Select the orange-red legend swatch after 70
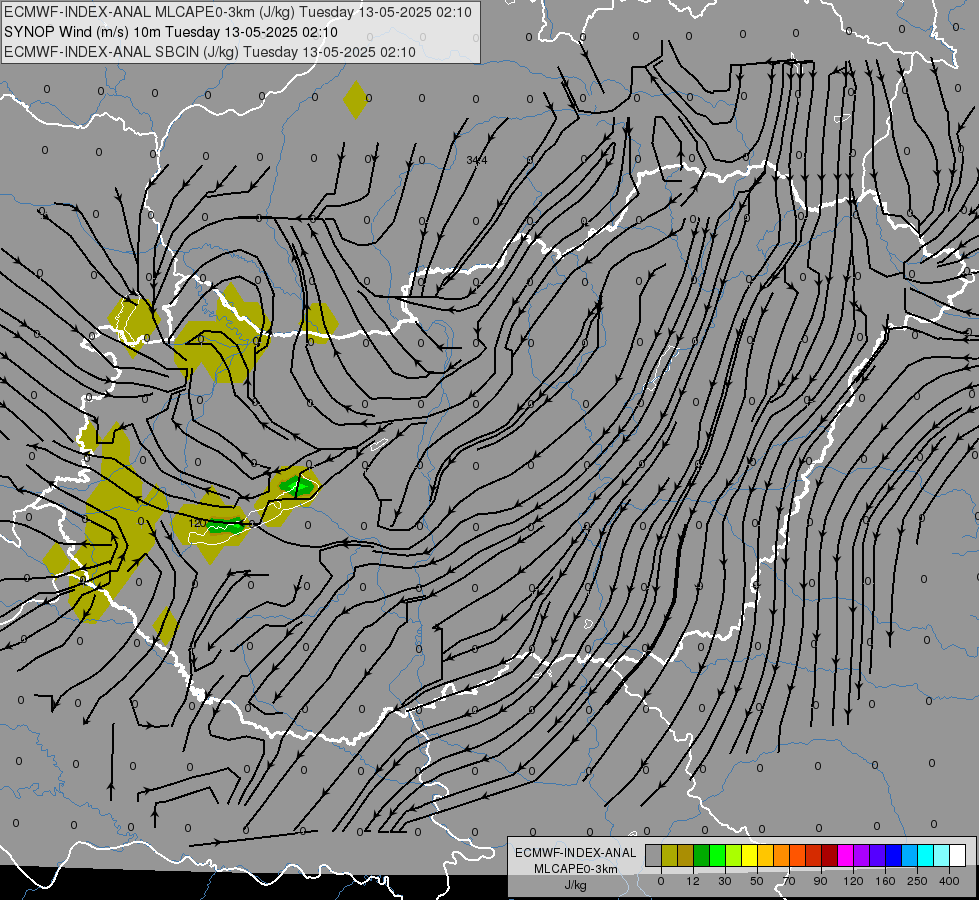The image size is (979, 900). pos(798,855)
